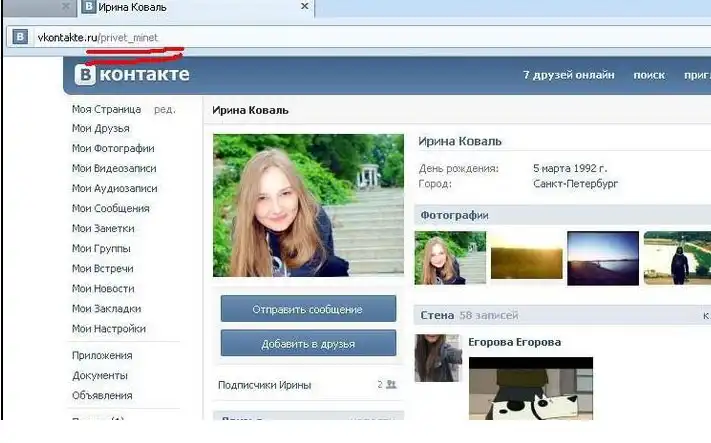Open Мои Настройки in the left menu

[x=108, y=329]
